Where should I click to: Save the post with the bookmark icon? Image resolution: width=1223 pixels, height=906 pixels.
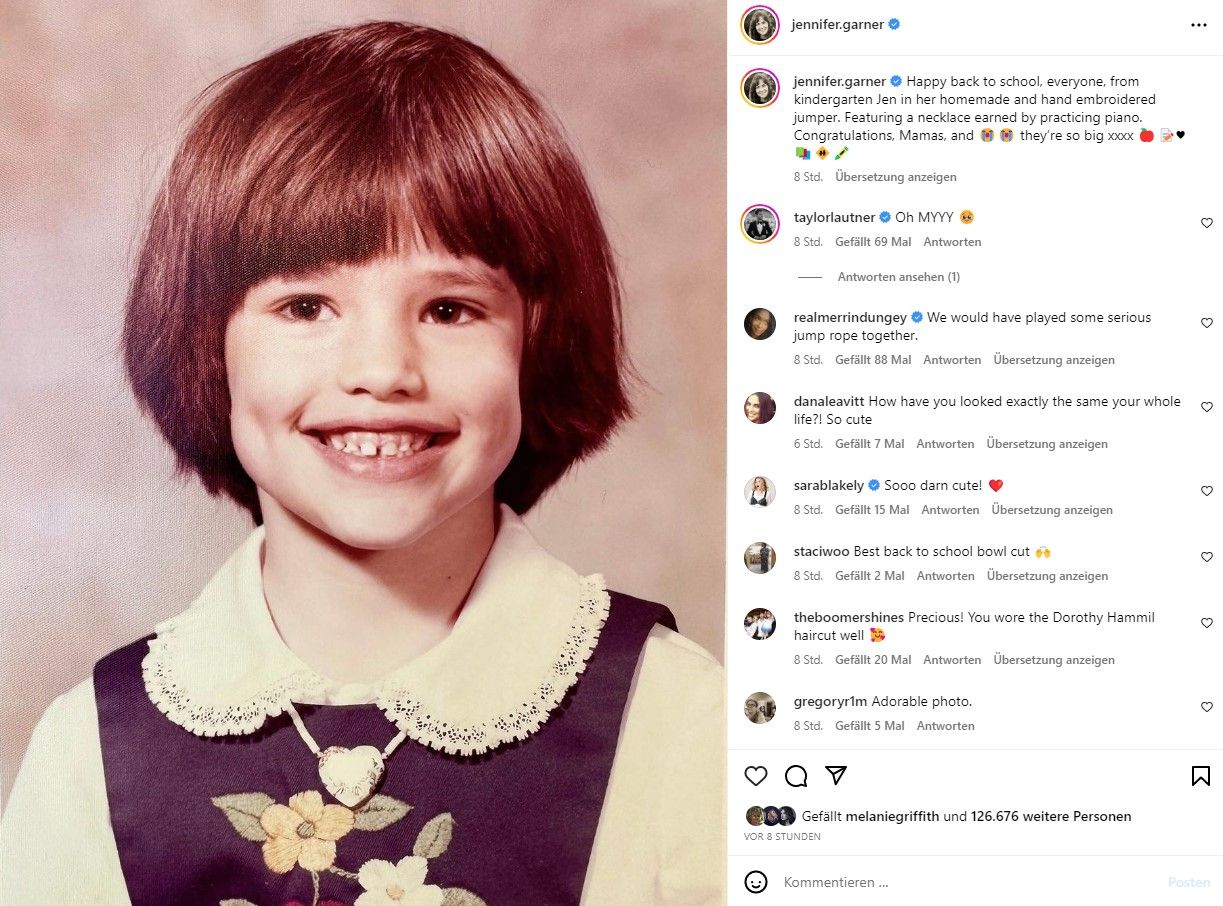coord(1201,776)
